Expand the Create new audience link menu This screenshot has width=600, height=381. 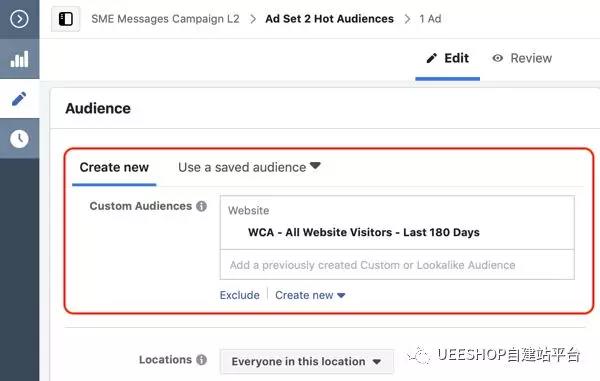[310, 295]
